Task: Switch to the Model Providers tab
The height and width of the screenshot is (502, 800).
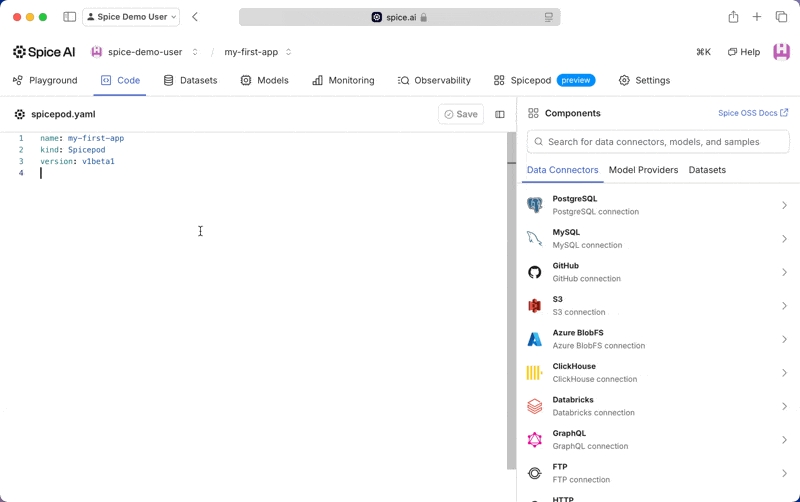Action: [643, 170]
